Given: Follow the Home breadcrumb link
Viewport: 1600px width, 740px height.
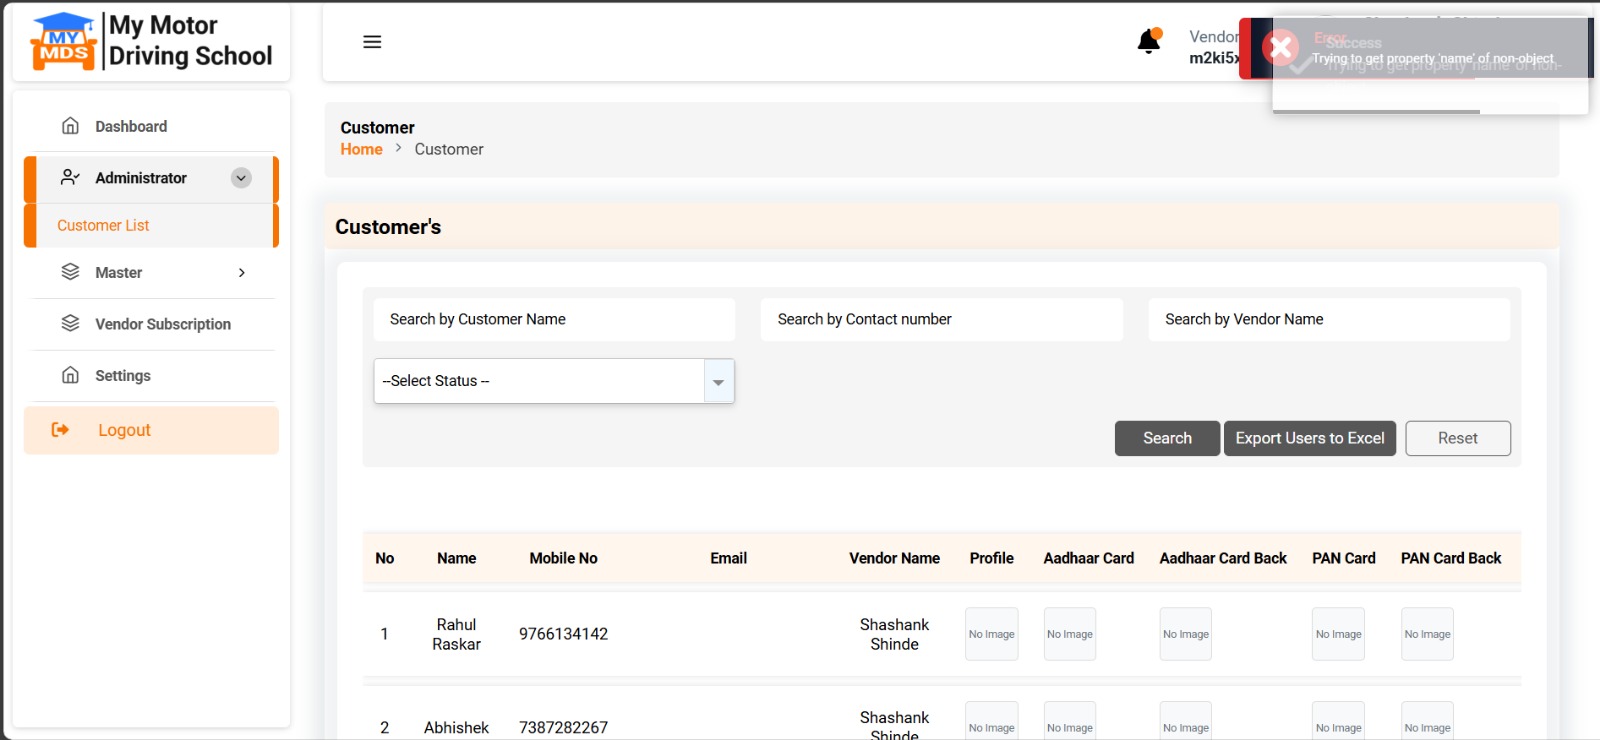Looking at the screenshot, I should tap(361, 149).
